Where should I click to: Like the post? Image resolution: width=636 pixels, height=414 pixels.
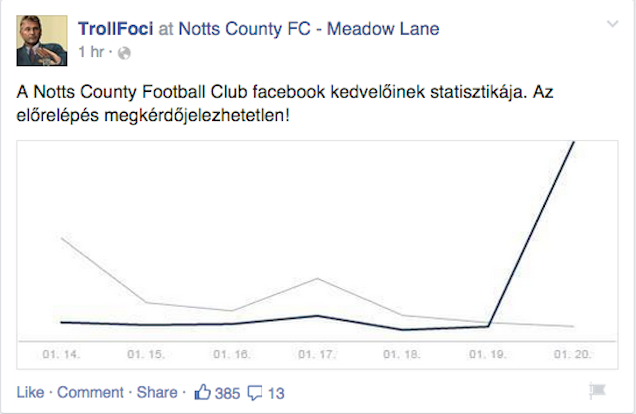click(x=30, y=393)
